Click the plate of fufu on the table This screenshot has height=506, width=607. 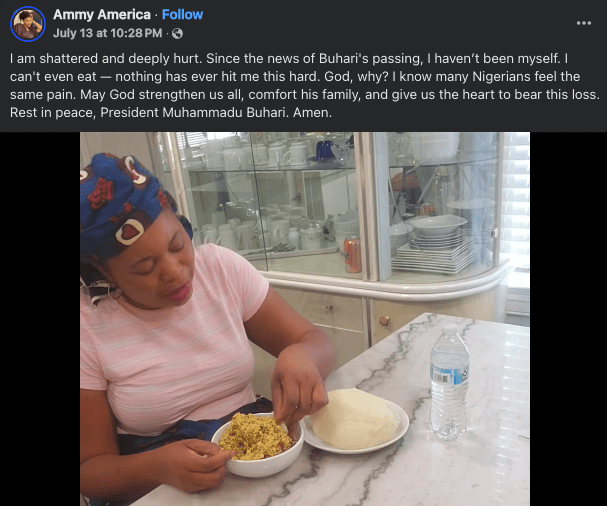[x=356, y=421]
